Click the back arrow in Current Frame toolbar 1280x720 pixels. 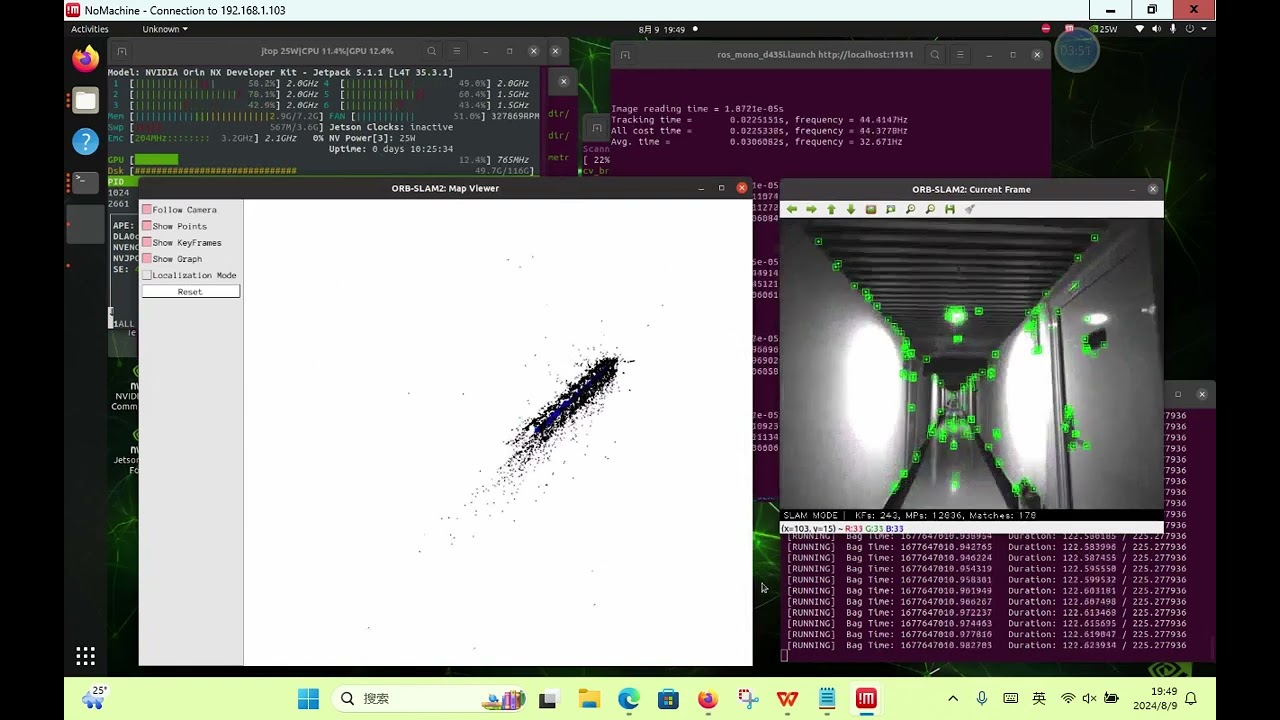point(792,210)
